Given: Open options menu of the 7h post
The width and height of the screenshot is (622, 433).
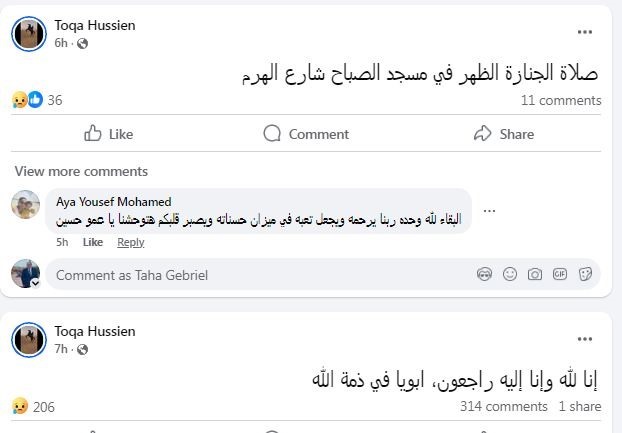Looking at the screenshot, I should coord(585,339).
